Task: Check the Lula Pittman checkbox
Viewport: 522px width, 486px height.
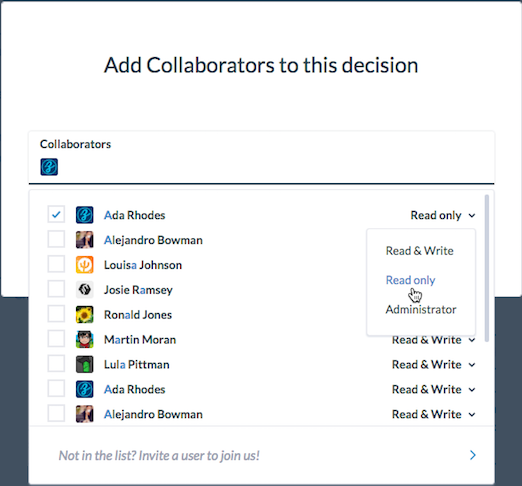Action: [x=56, y=364]
